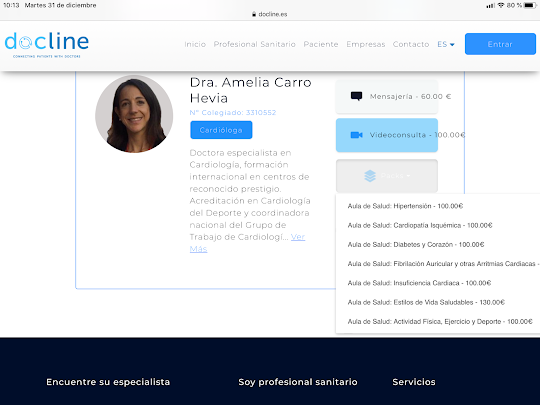Choose Aula de Salud: Diabetes y Corazón
Viewport: 540px width, 405px height.
(x=416, y=245)
